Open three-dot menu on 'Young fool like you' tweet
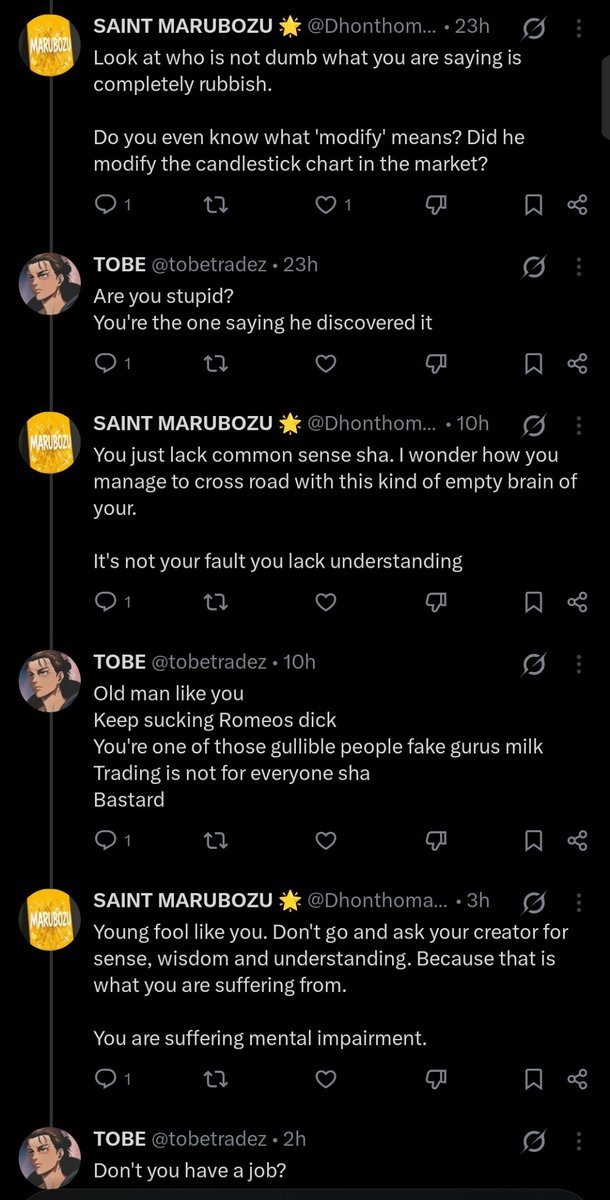The image size is (610, 1200). 578,902
